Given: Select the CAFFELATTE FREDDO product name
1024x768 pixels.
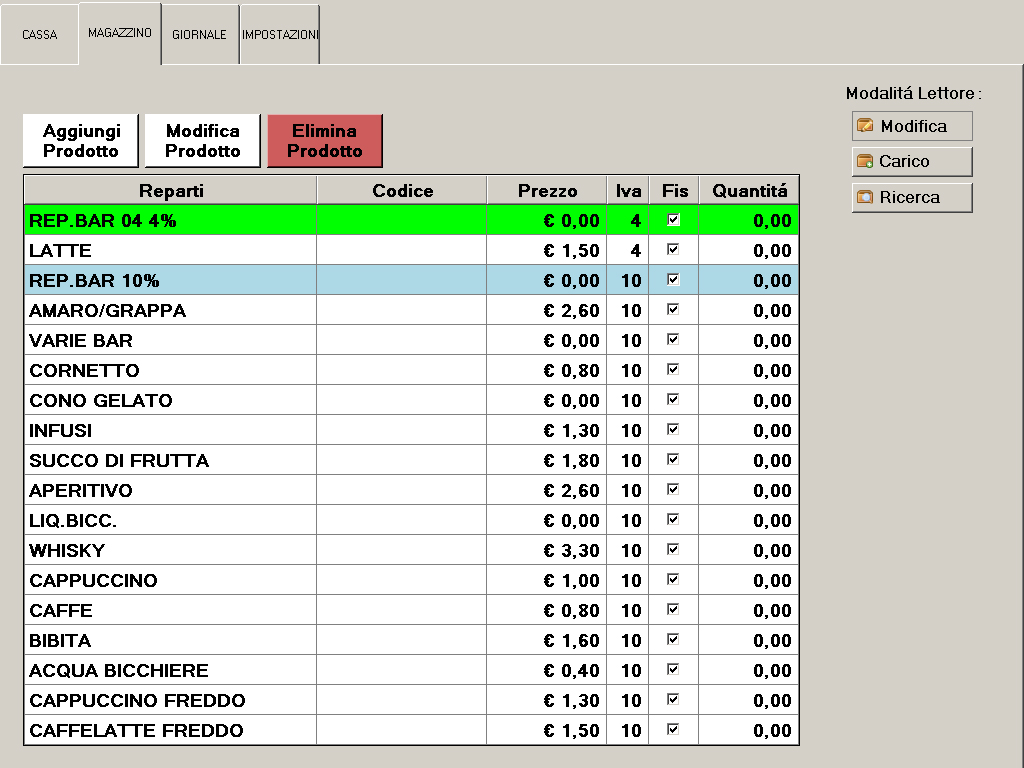Looking at the screenshot, I should (x=136, y=731).
